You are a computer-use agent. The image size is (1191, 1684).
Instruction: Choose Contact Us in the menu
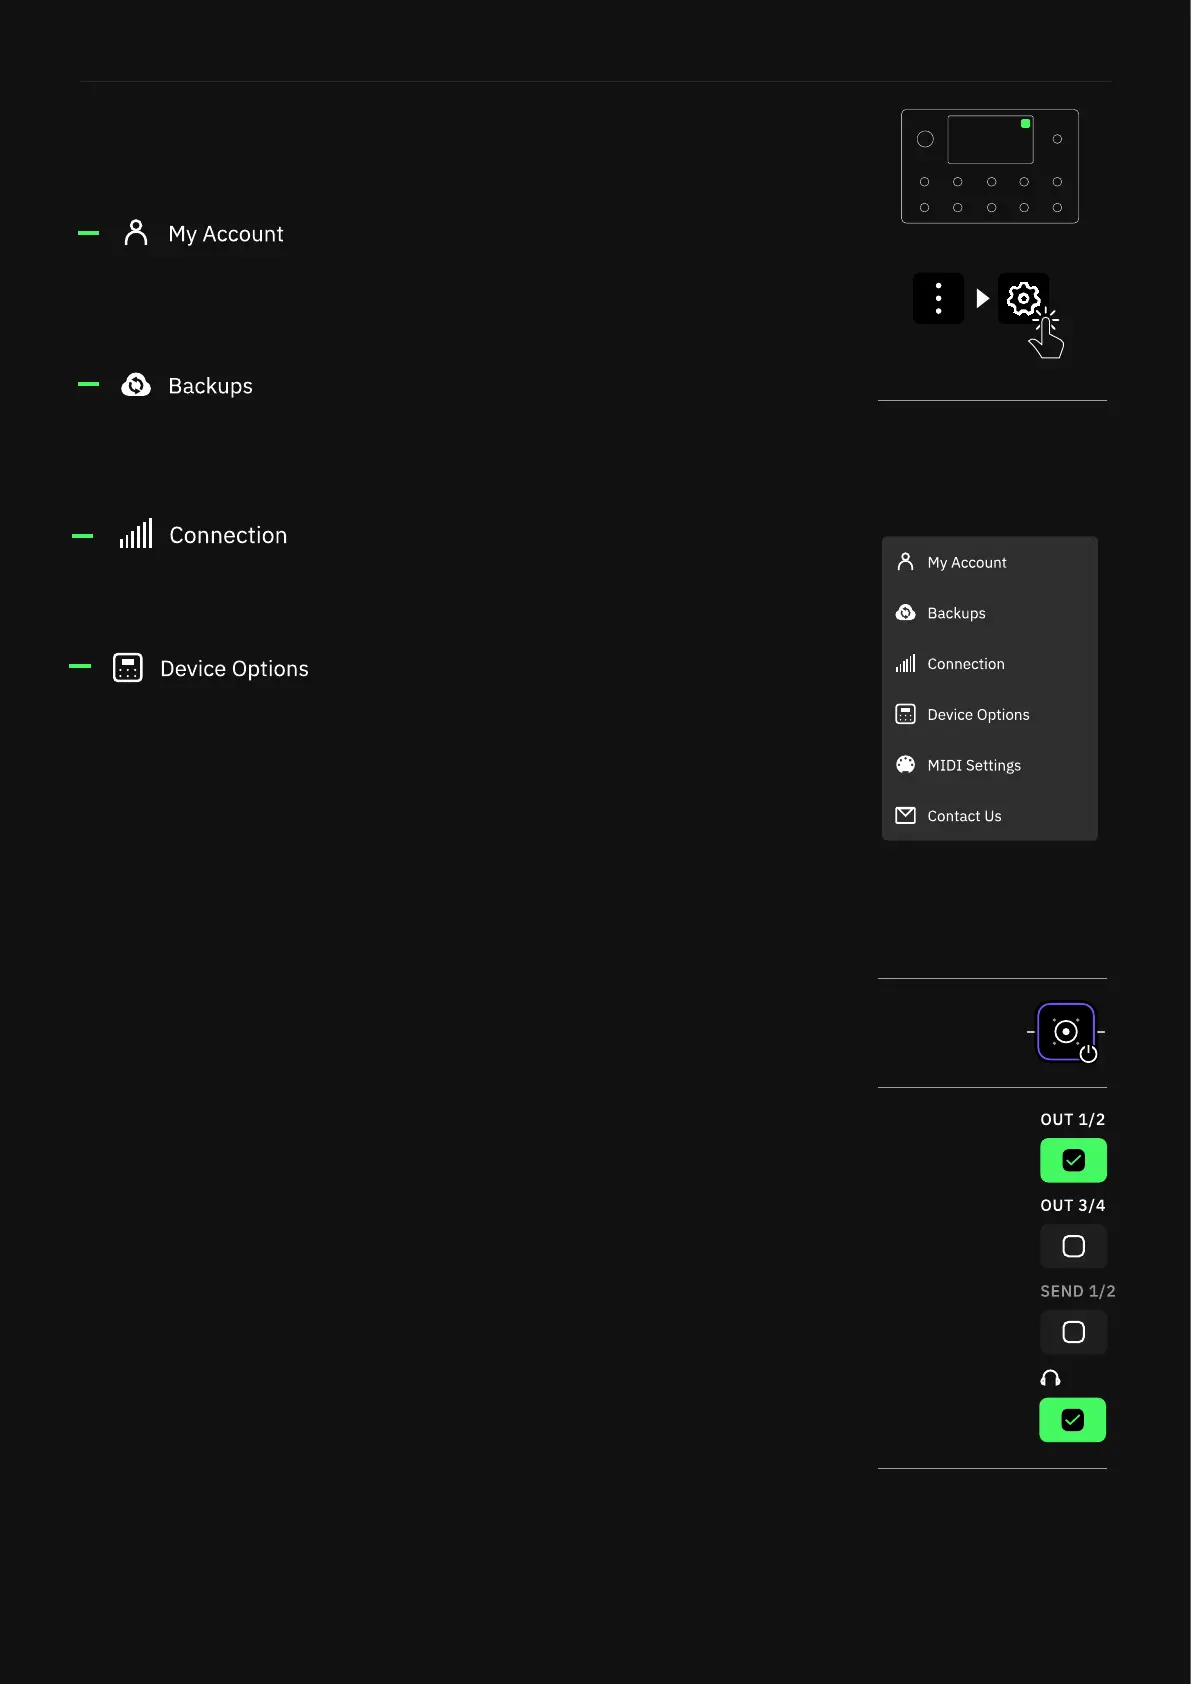964,816
